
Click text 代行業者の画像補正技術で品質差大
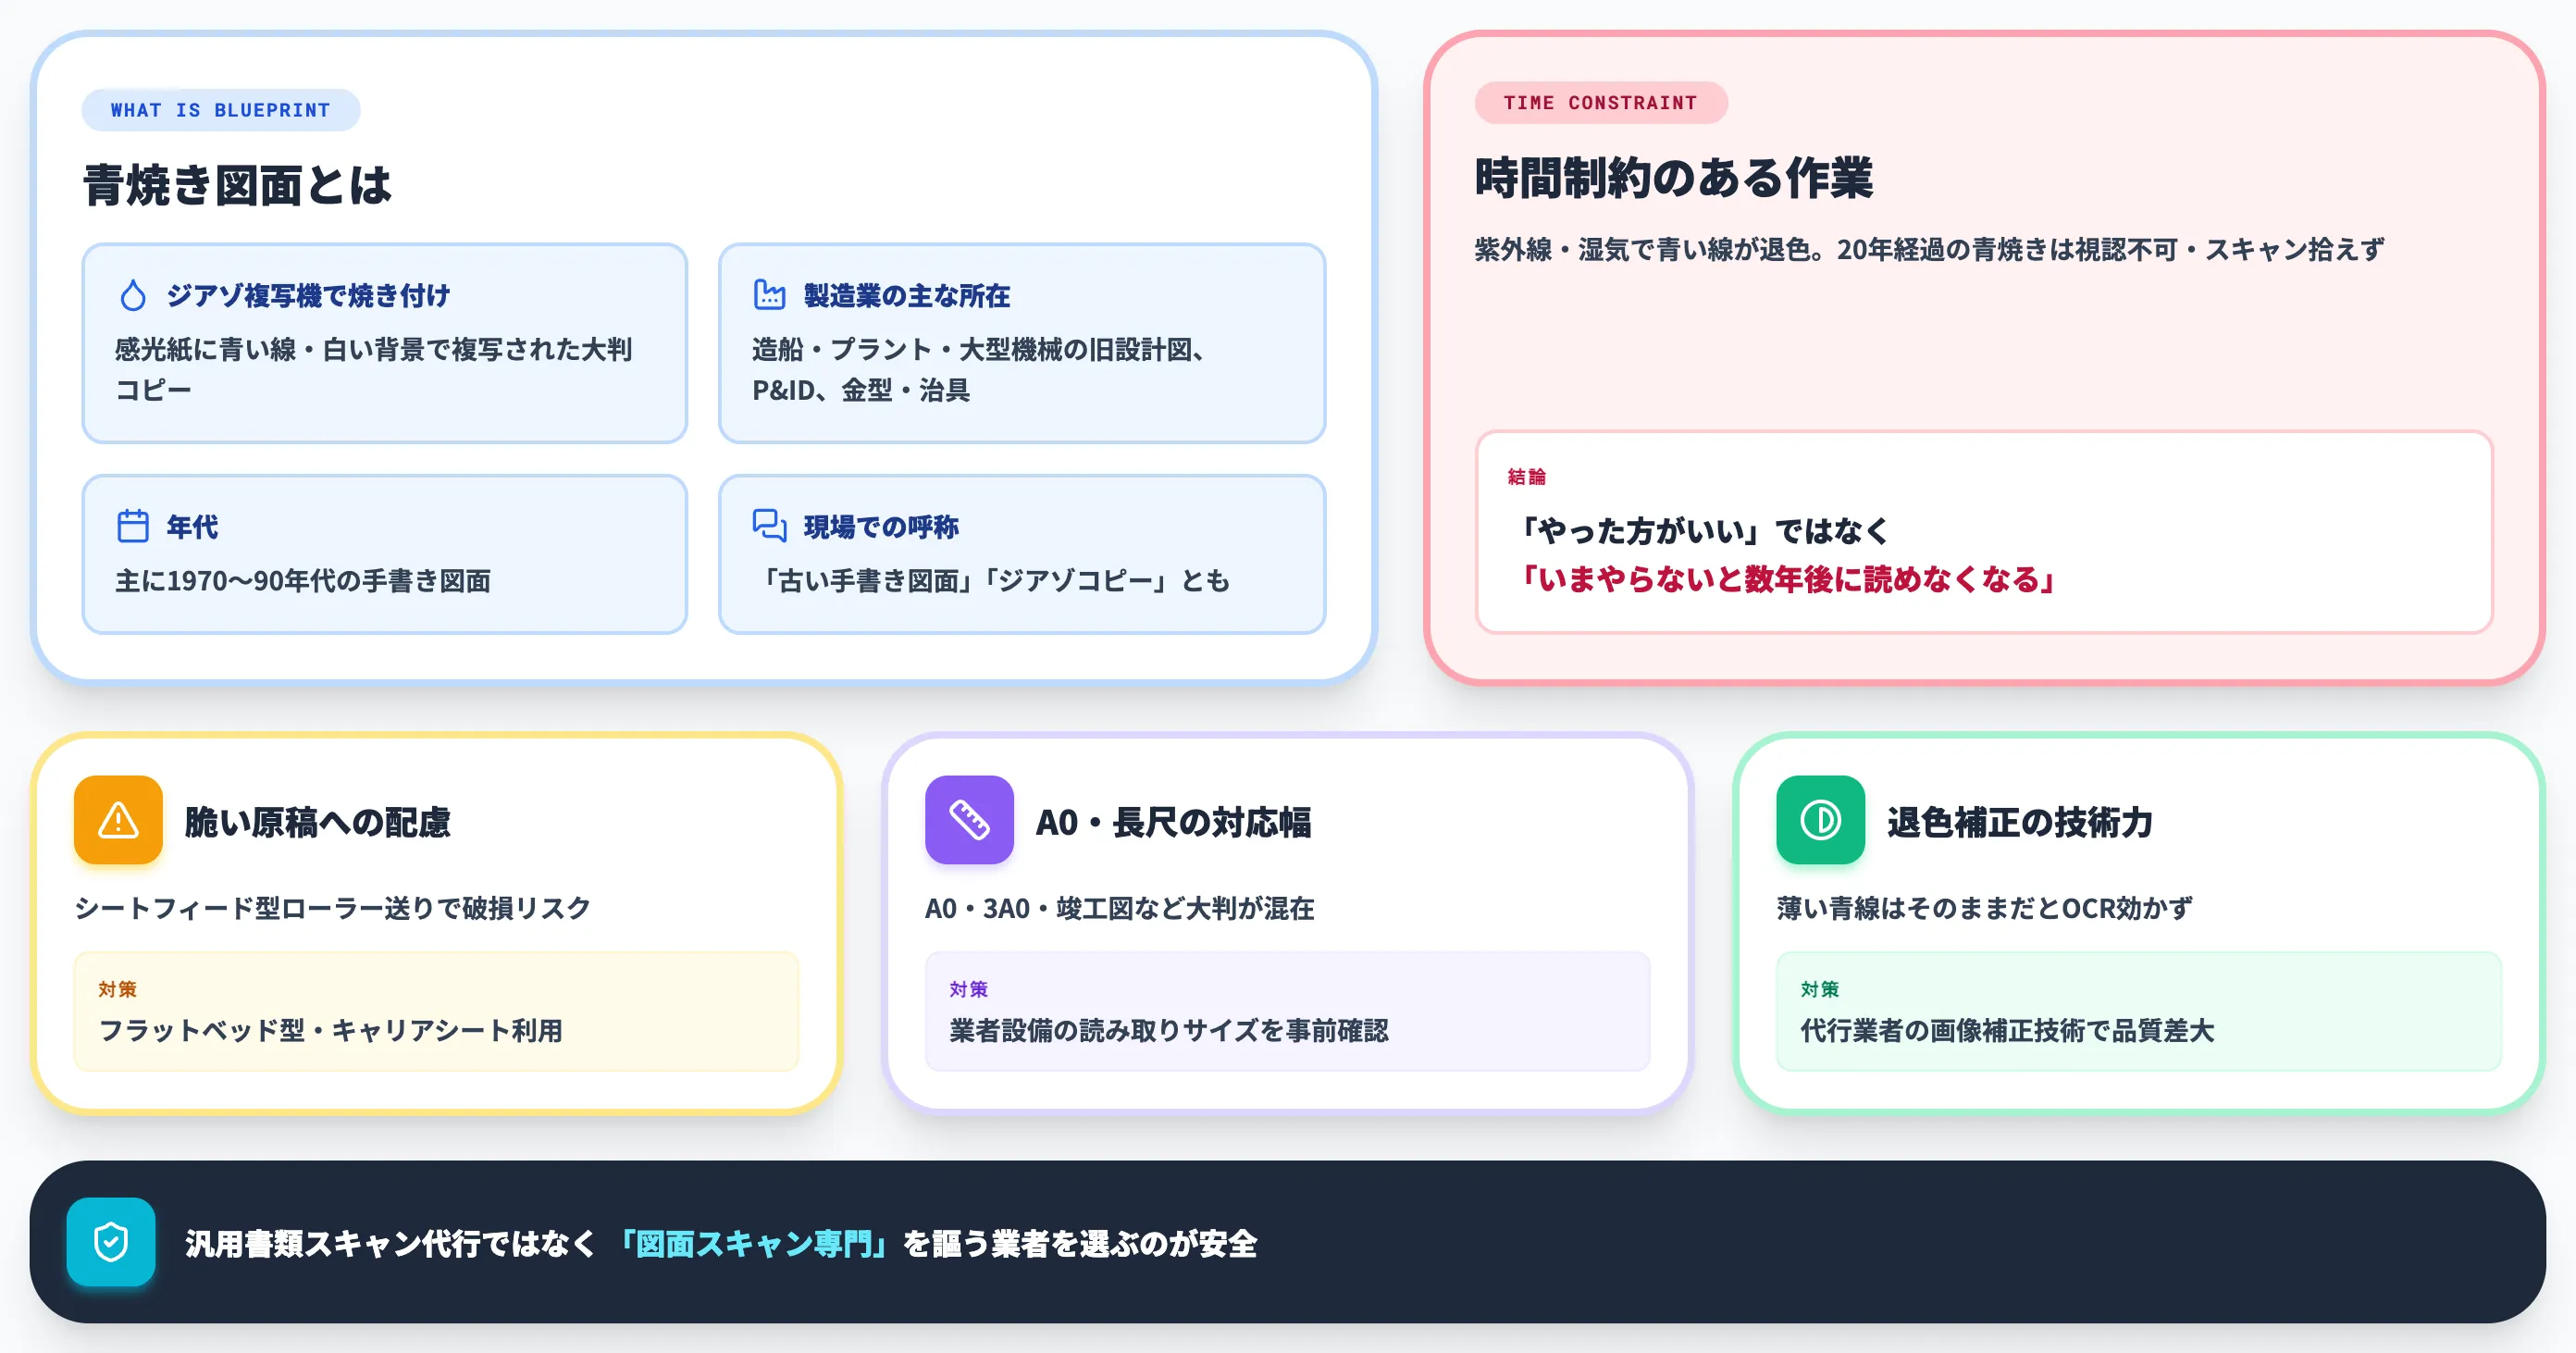click(x=2008, y=1030)
